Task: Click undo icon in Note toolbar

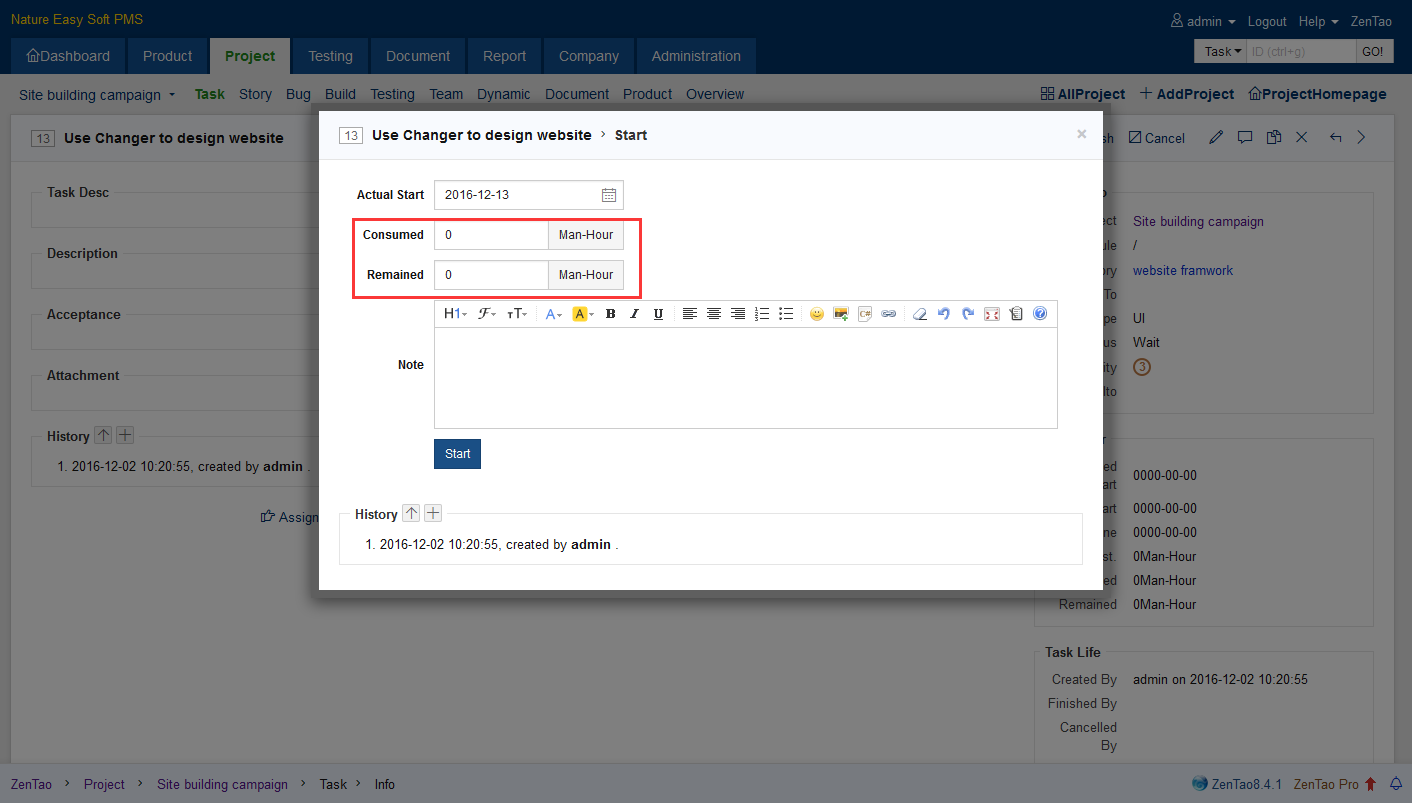Action: tap(943, 314)
